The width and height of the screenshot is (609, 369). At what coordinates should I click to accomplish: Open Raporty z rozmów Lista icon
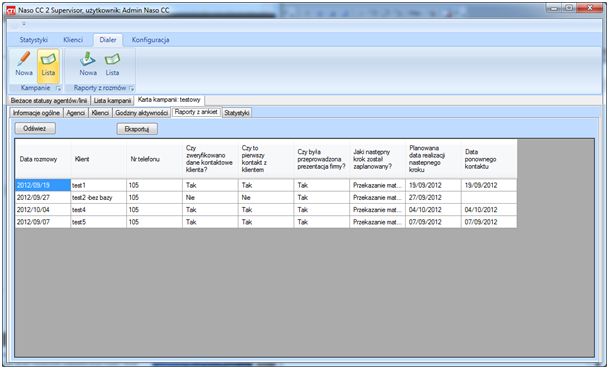[x=112, y=64]
